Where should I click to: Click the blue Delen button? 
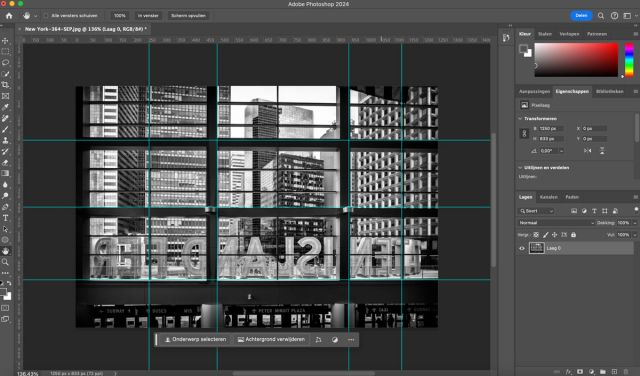pyautogui.click(x=581, y=16)
